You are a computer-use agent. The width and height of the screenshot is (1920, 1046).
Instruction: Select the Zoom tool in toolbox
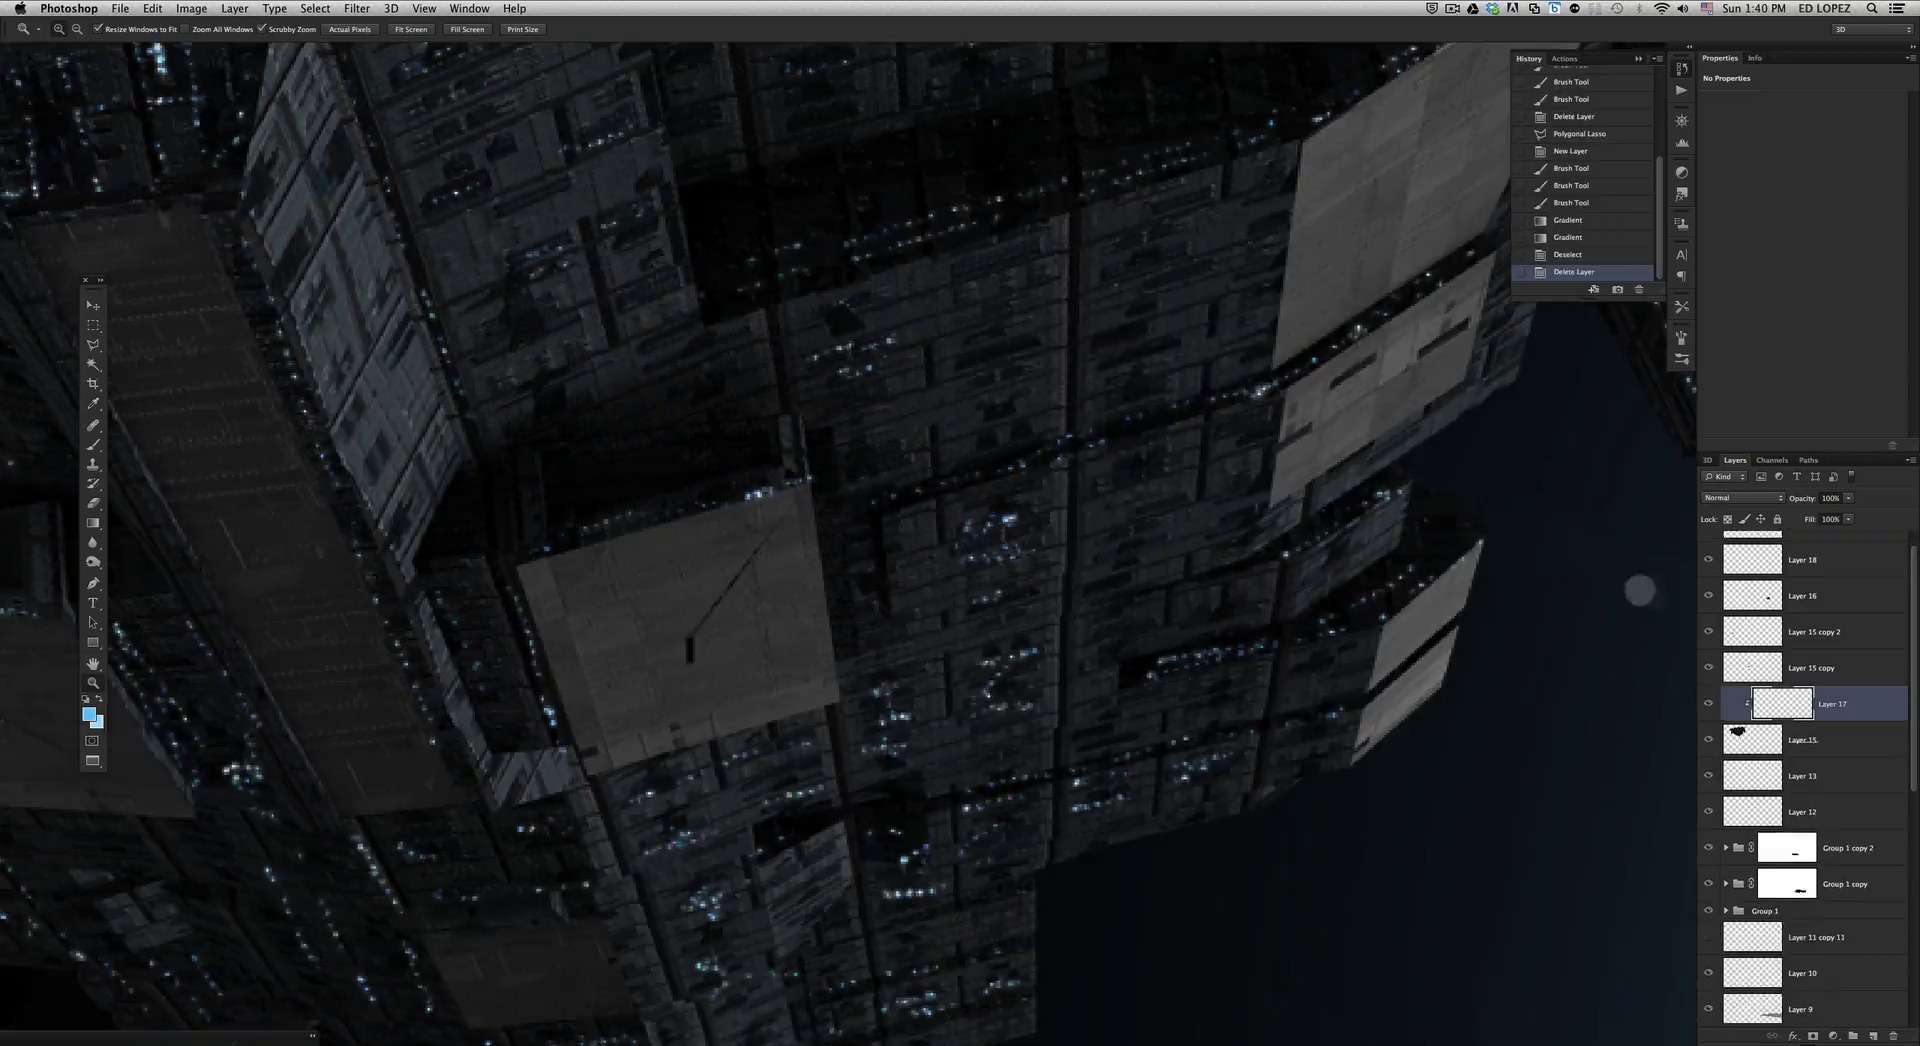pyautogui.click(x=93, y=683)
